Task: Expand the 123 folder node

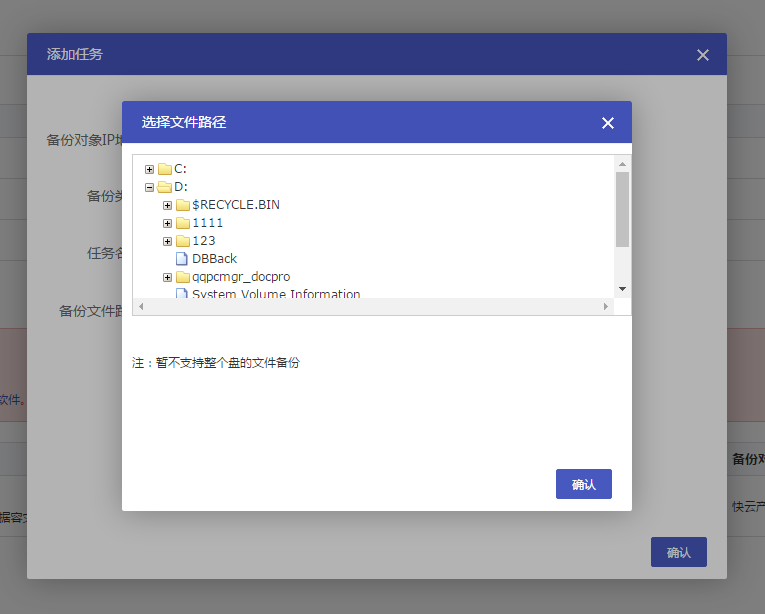Action: (x=168, y=241)
